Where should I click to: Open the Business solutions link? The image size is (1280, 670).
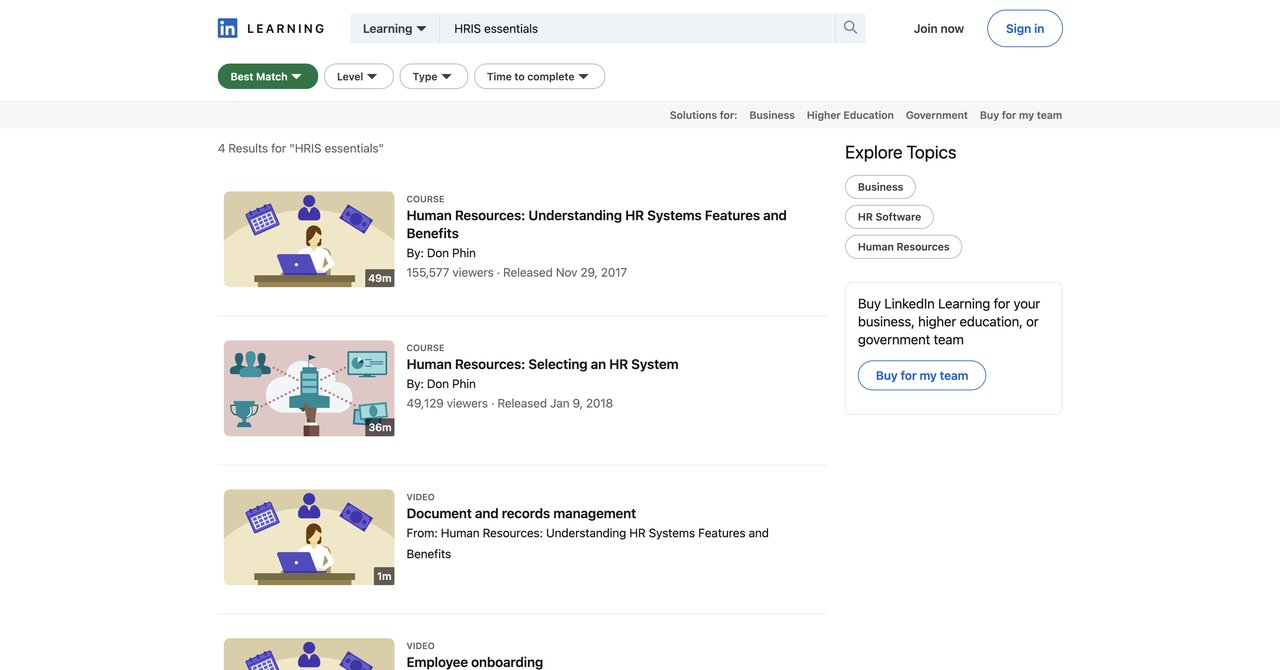click(772, 115)
